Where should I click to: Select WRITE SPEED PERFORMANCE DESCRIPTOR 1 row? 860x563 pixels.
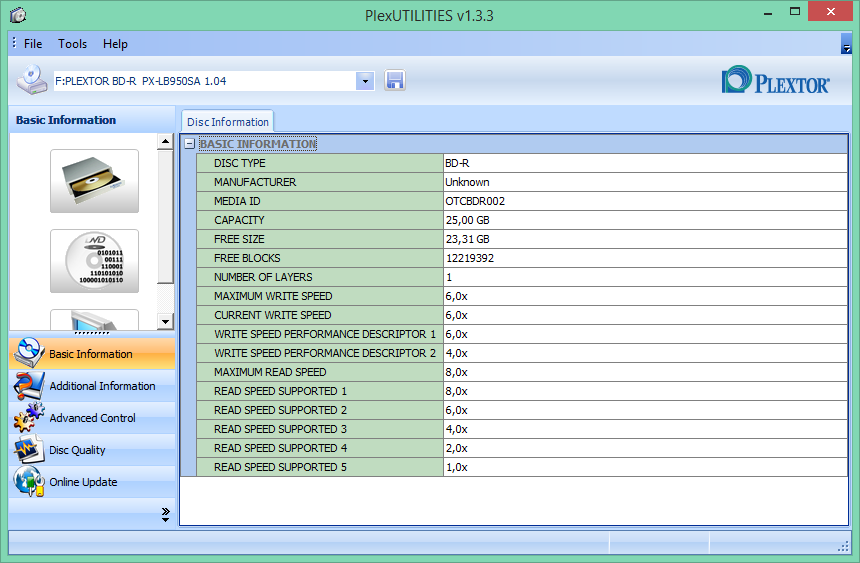point(522,334)
